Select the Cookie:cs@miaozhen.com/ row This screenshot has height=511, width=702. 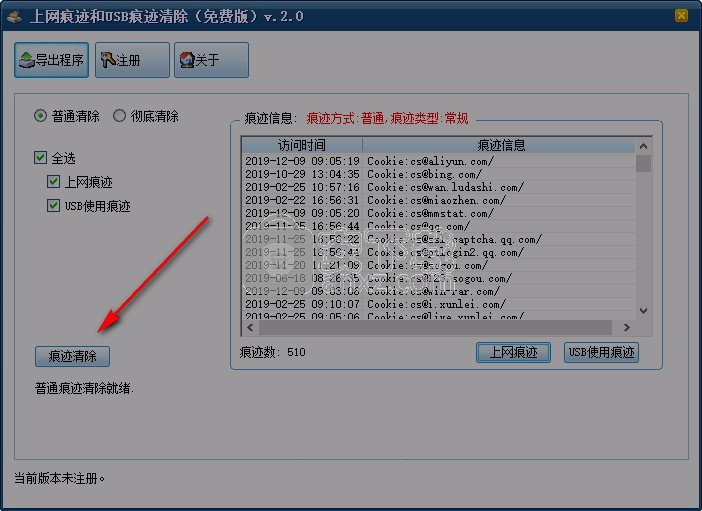click(438, 200)
